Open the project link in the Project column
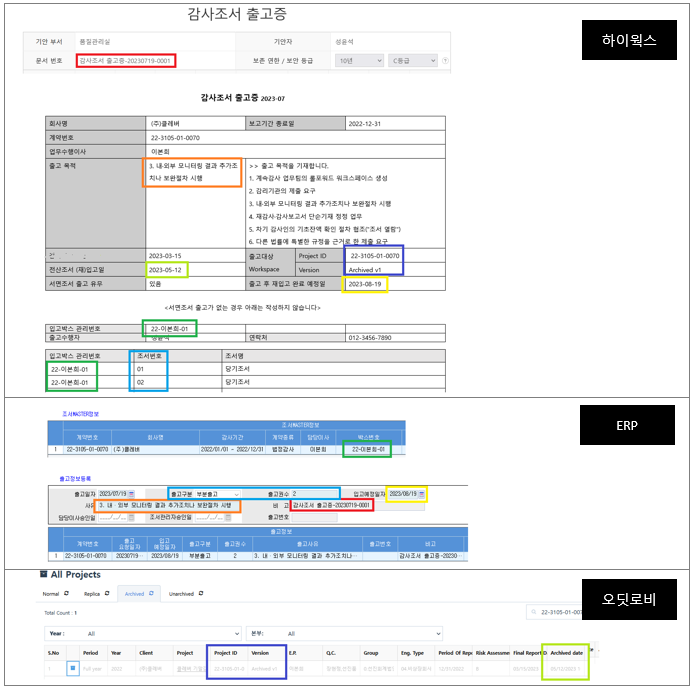The height and width of the screenshot is (690, 696). point(184,667)
